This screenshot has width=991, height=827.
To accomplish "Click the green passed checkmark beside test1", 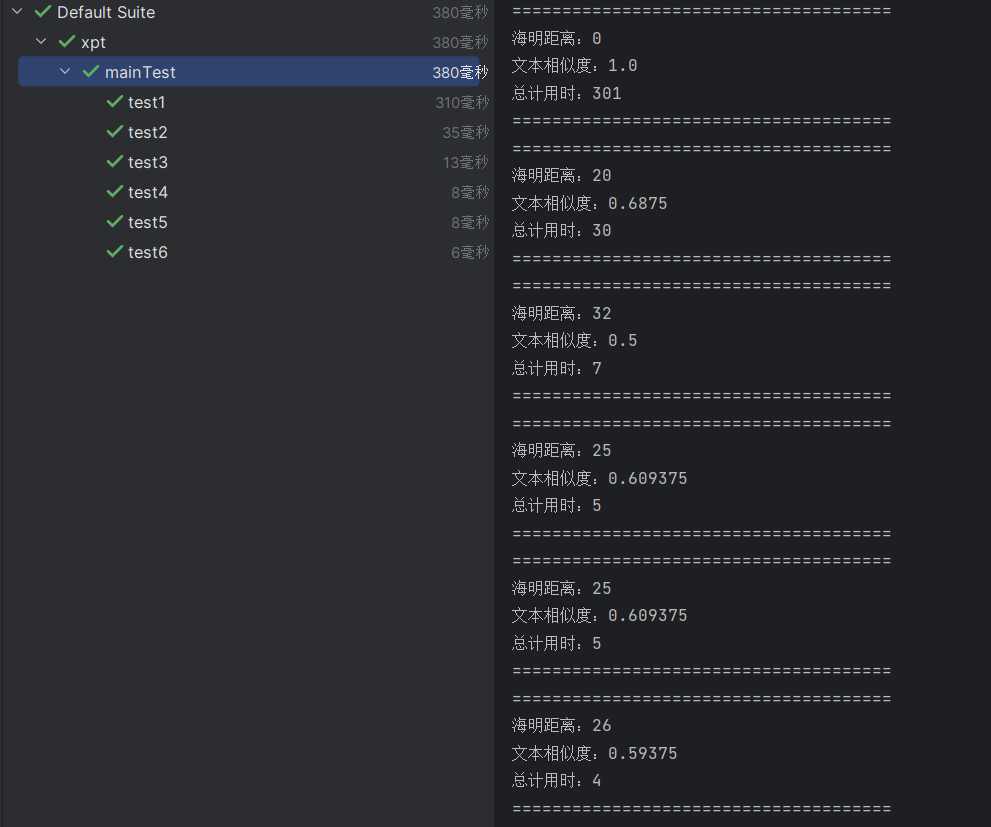I will click(114, 101).
